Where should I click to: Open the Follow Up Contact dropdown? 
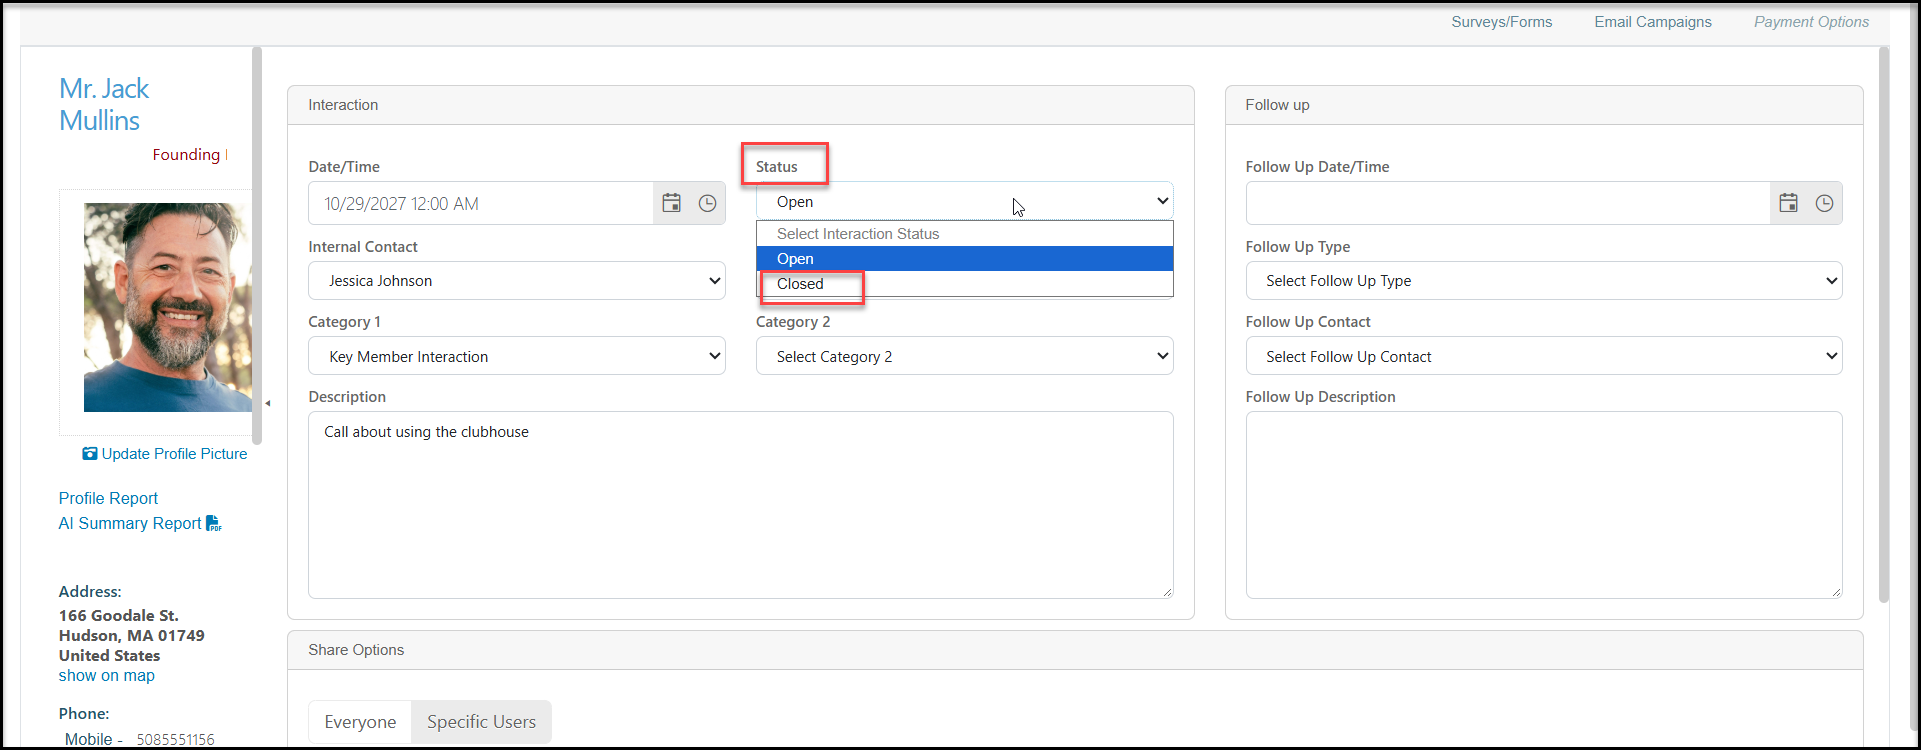[1544, 356]
